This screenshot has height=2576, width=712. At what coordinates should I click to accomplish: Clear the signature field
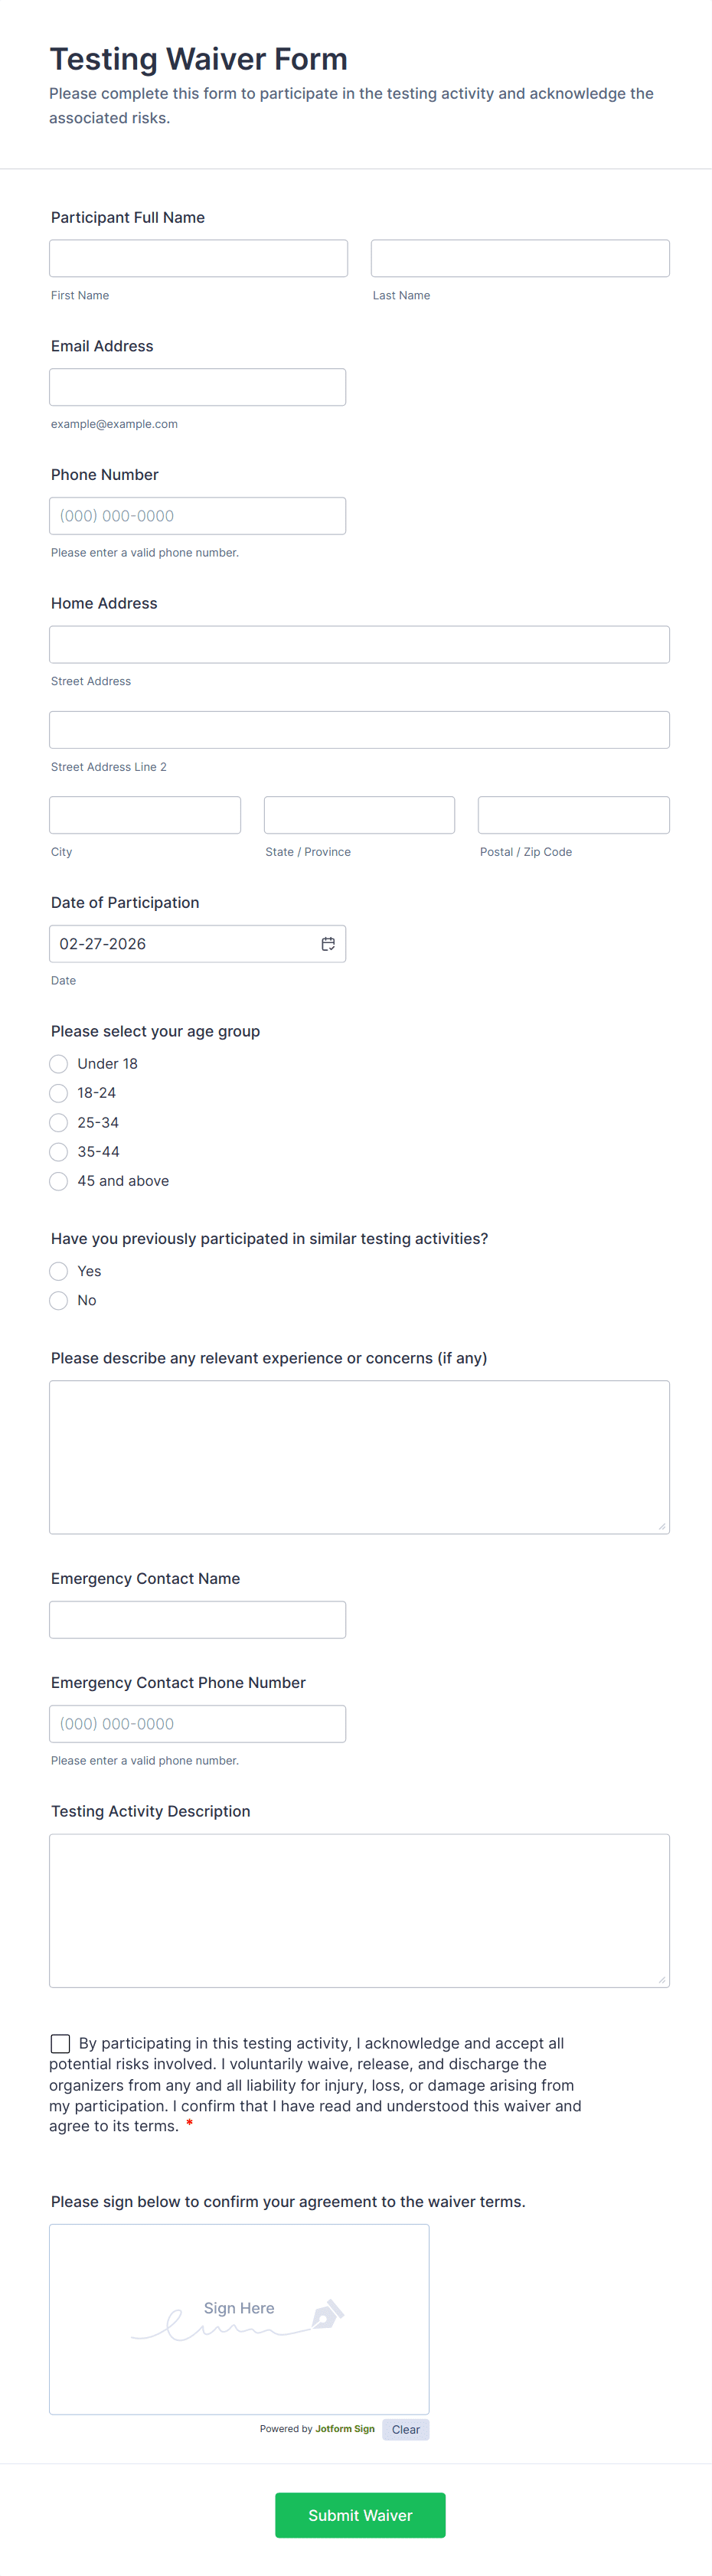click(x=405, y=2429)
